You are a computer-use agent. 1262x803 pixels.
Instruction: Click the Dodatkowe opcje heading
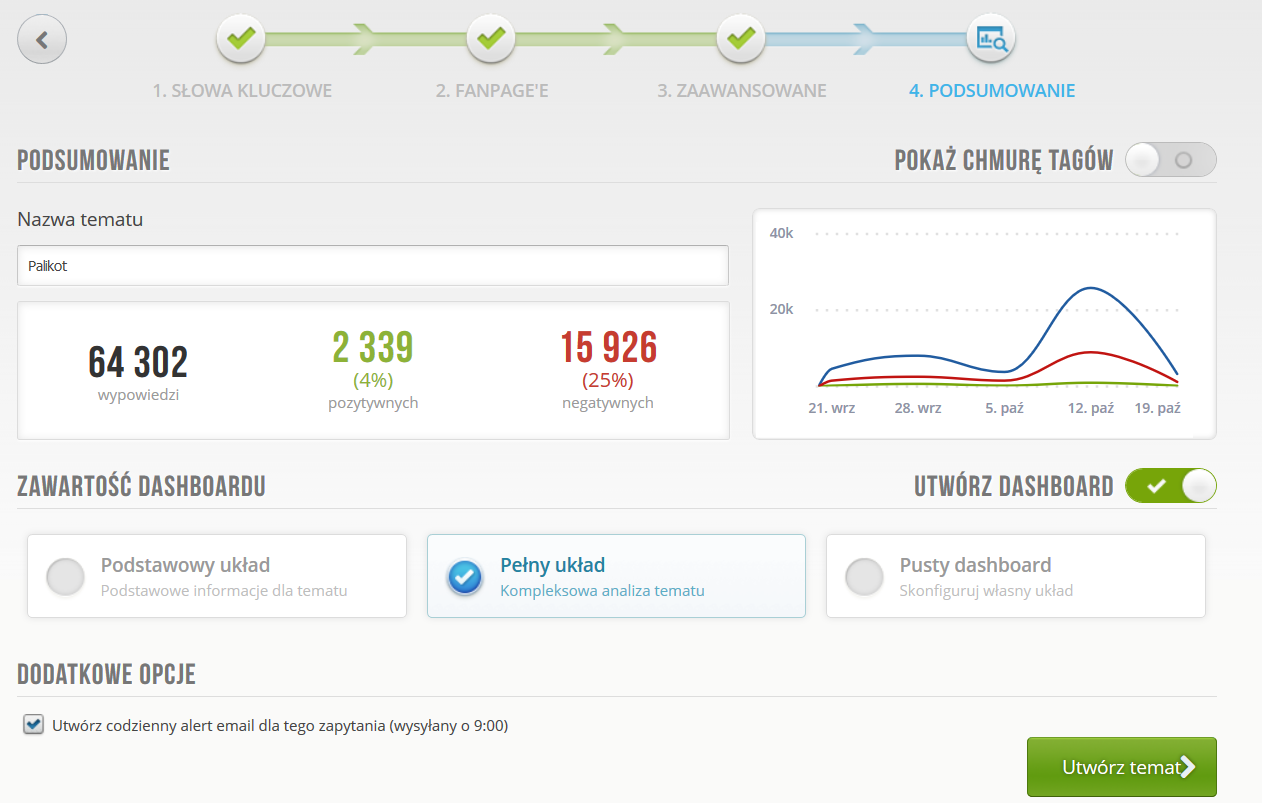coord(107,675)
